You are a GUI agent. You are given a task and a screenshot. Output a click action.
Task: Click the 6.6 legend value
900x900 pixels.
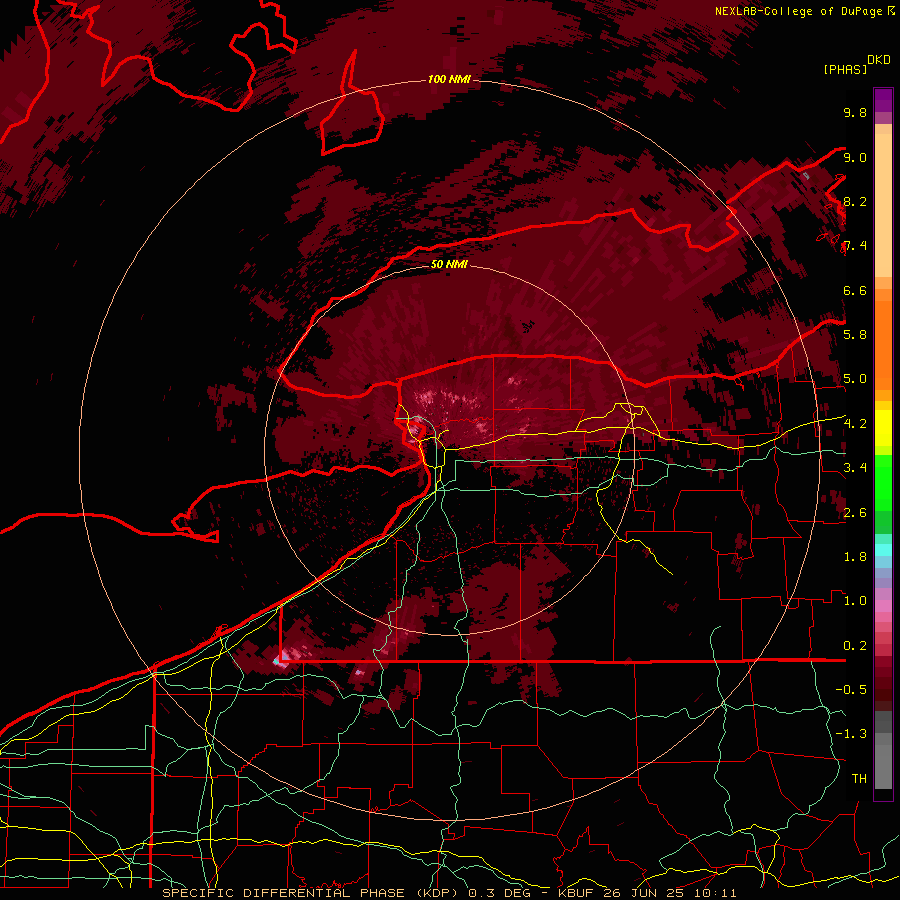[855, 290]
